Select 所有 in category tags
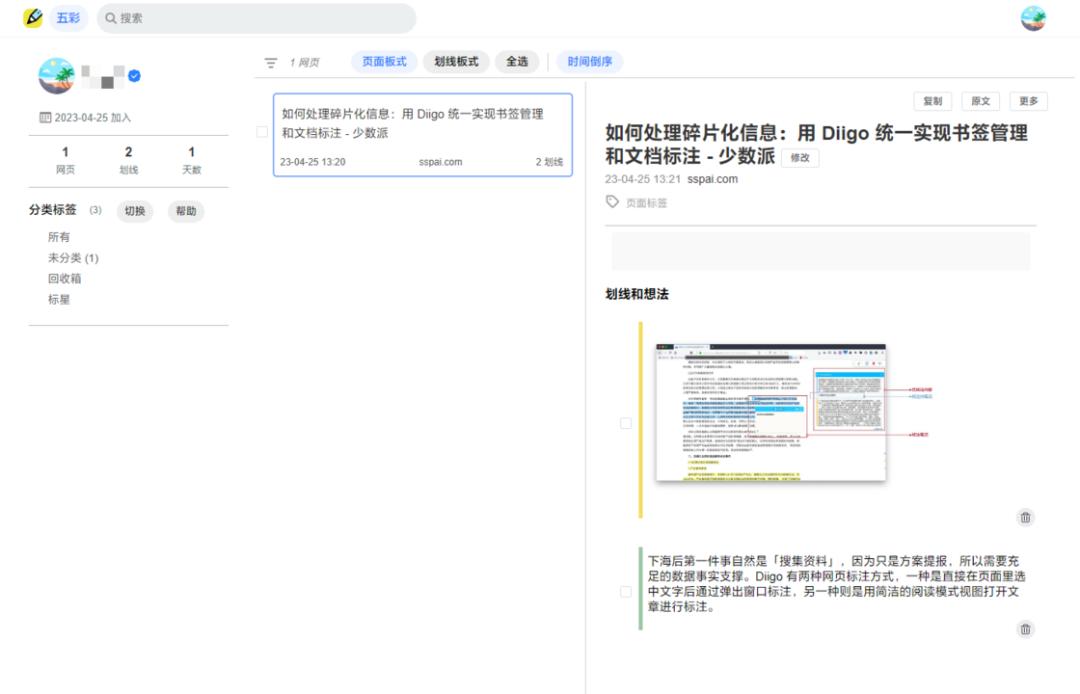This screenshot has width=1080, height=694. [59, 237]
